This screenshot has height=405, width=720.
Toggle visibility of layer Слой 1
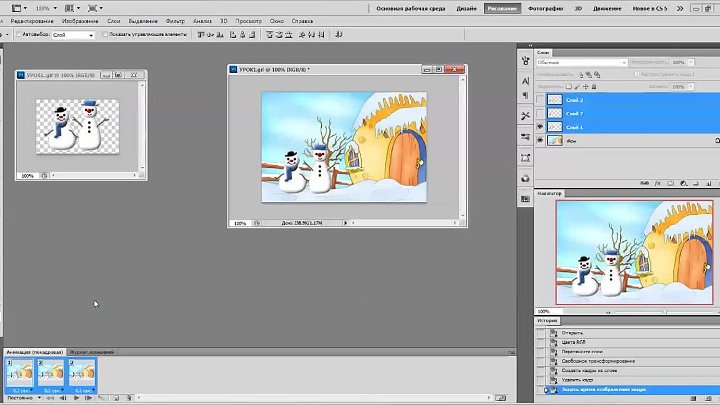[x=542, y=128]
